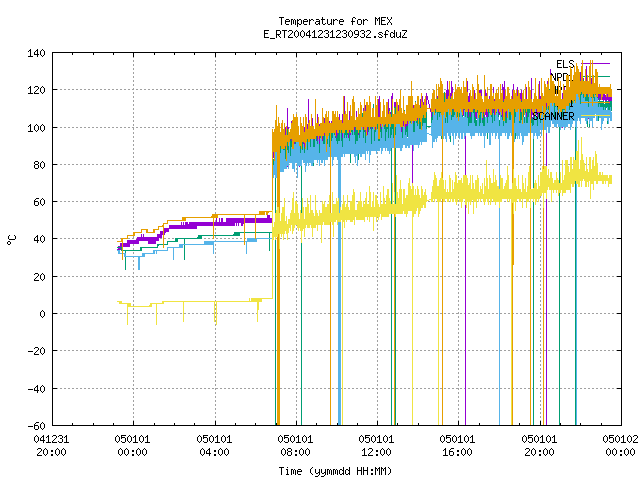The height and width of the screenshot is (480, 640).
Task: Select the 'SCANNER' legend label
Action: [x=553, y=116]
